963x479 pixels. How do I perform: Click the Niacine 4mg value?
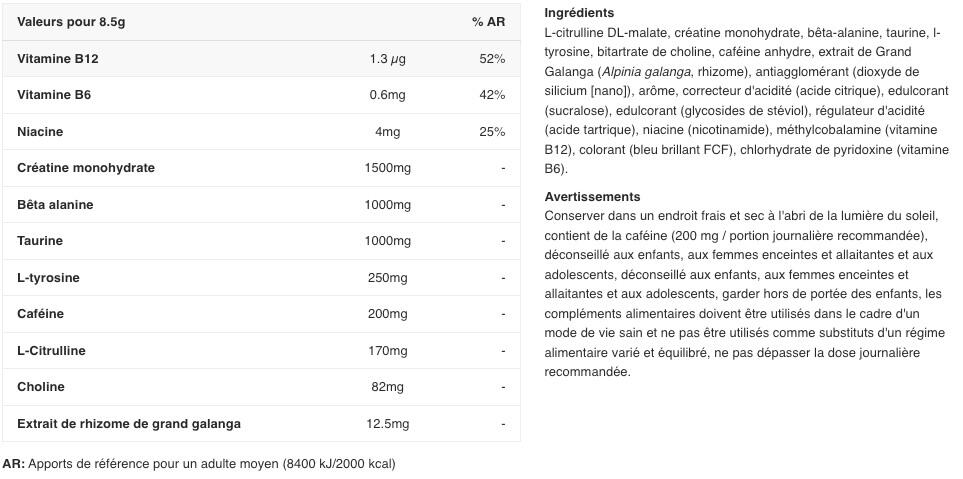[388, 132]
